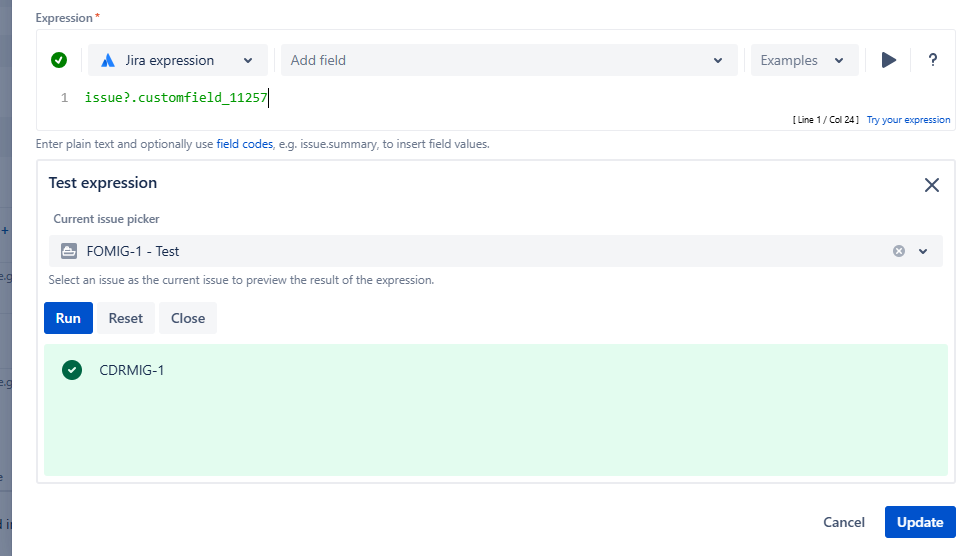The width and height of the screenshot is (971, 556).
Task: Click the issue type icon beside FOMIG-1
Action: click(x=69, y=251)
